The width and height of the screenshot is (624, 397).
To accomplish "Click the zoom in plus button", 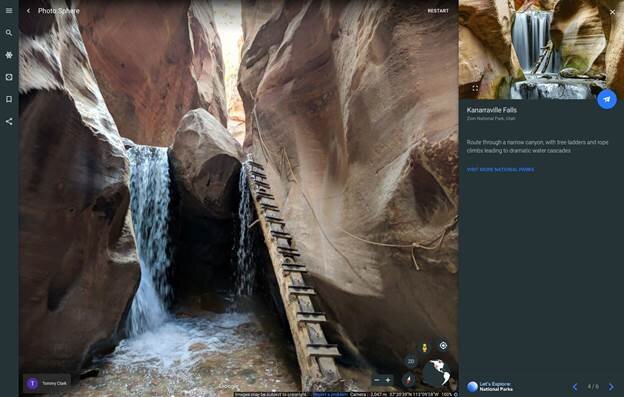I will (388, 380).
